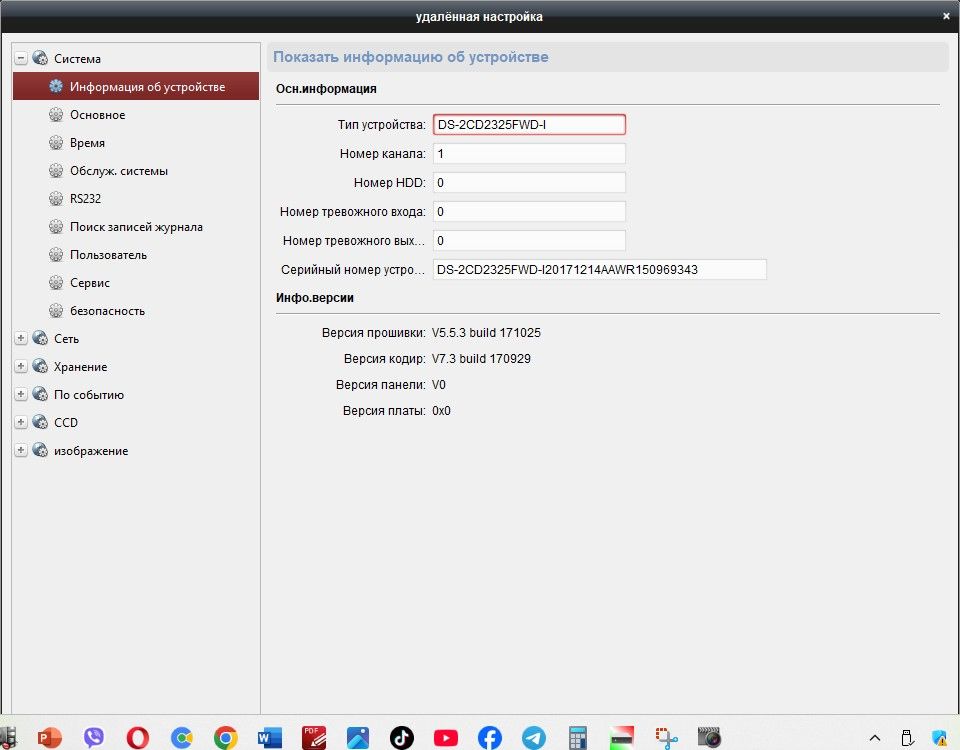Click encoder version V7.3 build 170929
Screen dimensions: 960x750
pos(481,358)
